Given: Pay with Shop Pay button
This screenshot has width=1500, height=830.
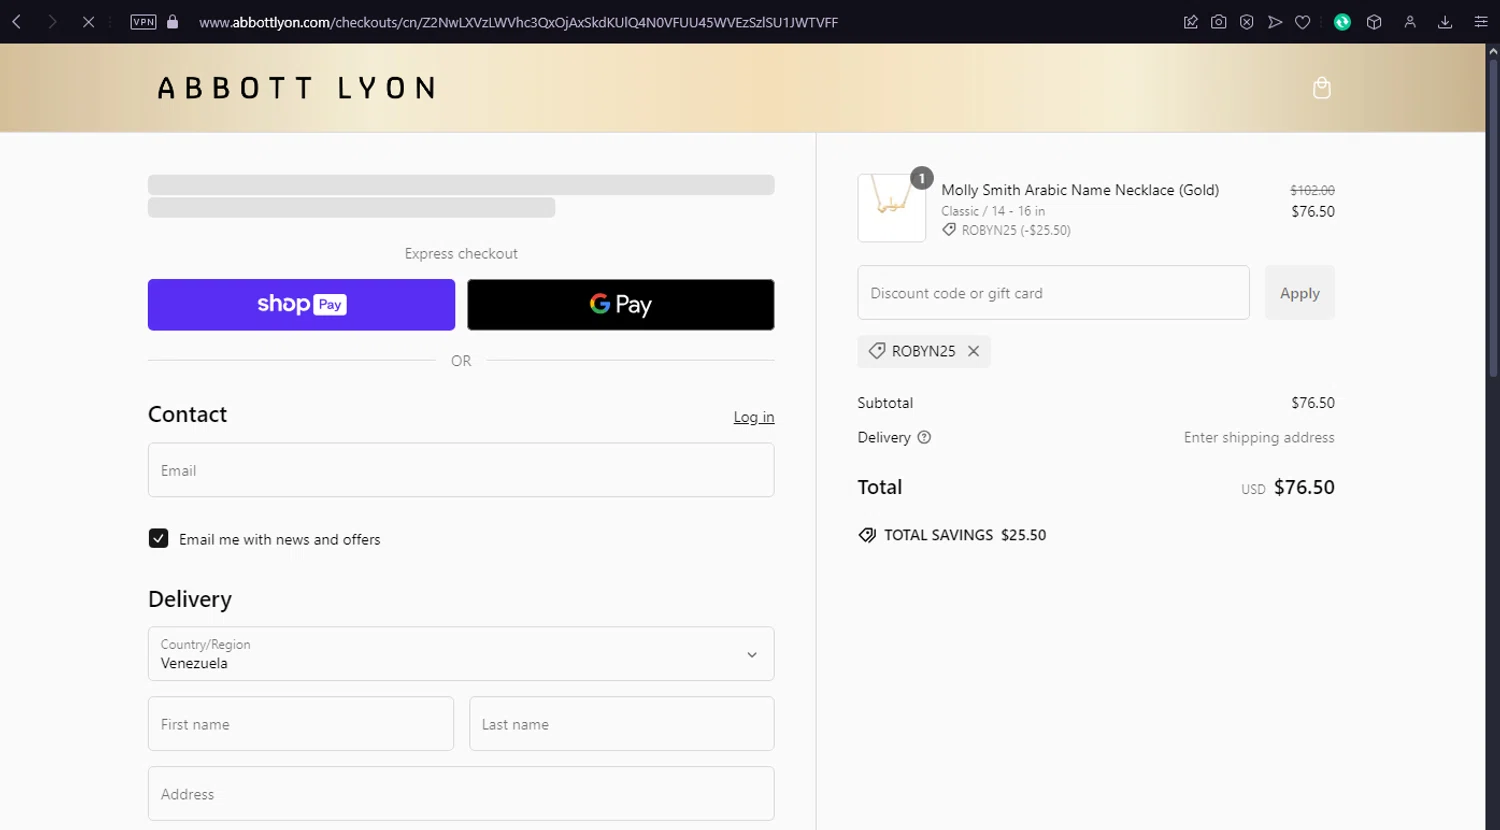Looking at the screenshot, I should tap(301, 304).
